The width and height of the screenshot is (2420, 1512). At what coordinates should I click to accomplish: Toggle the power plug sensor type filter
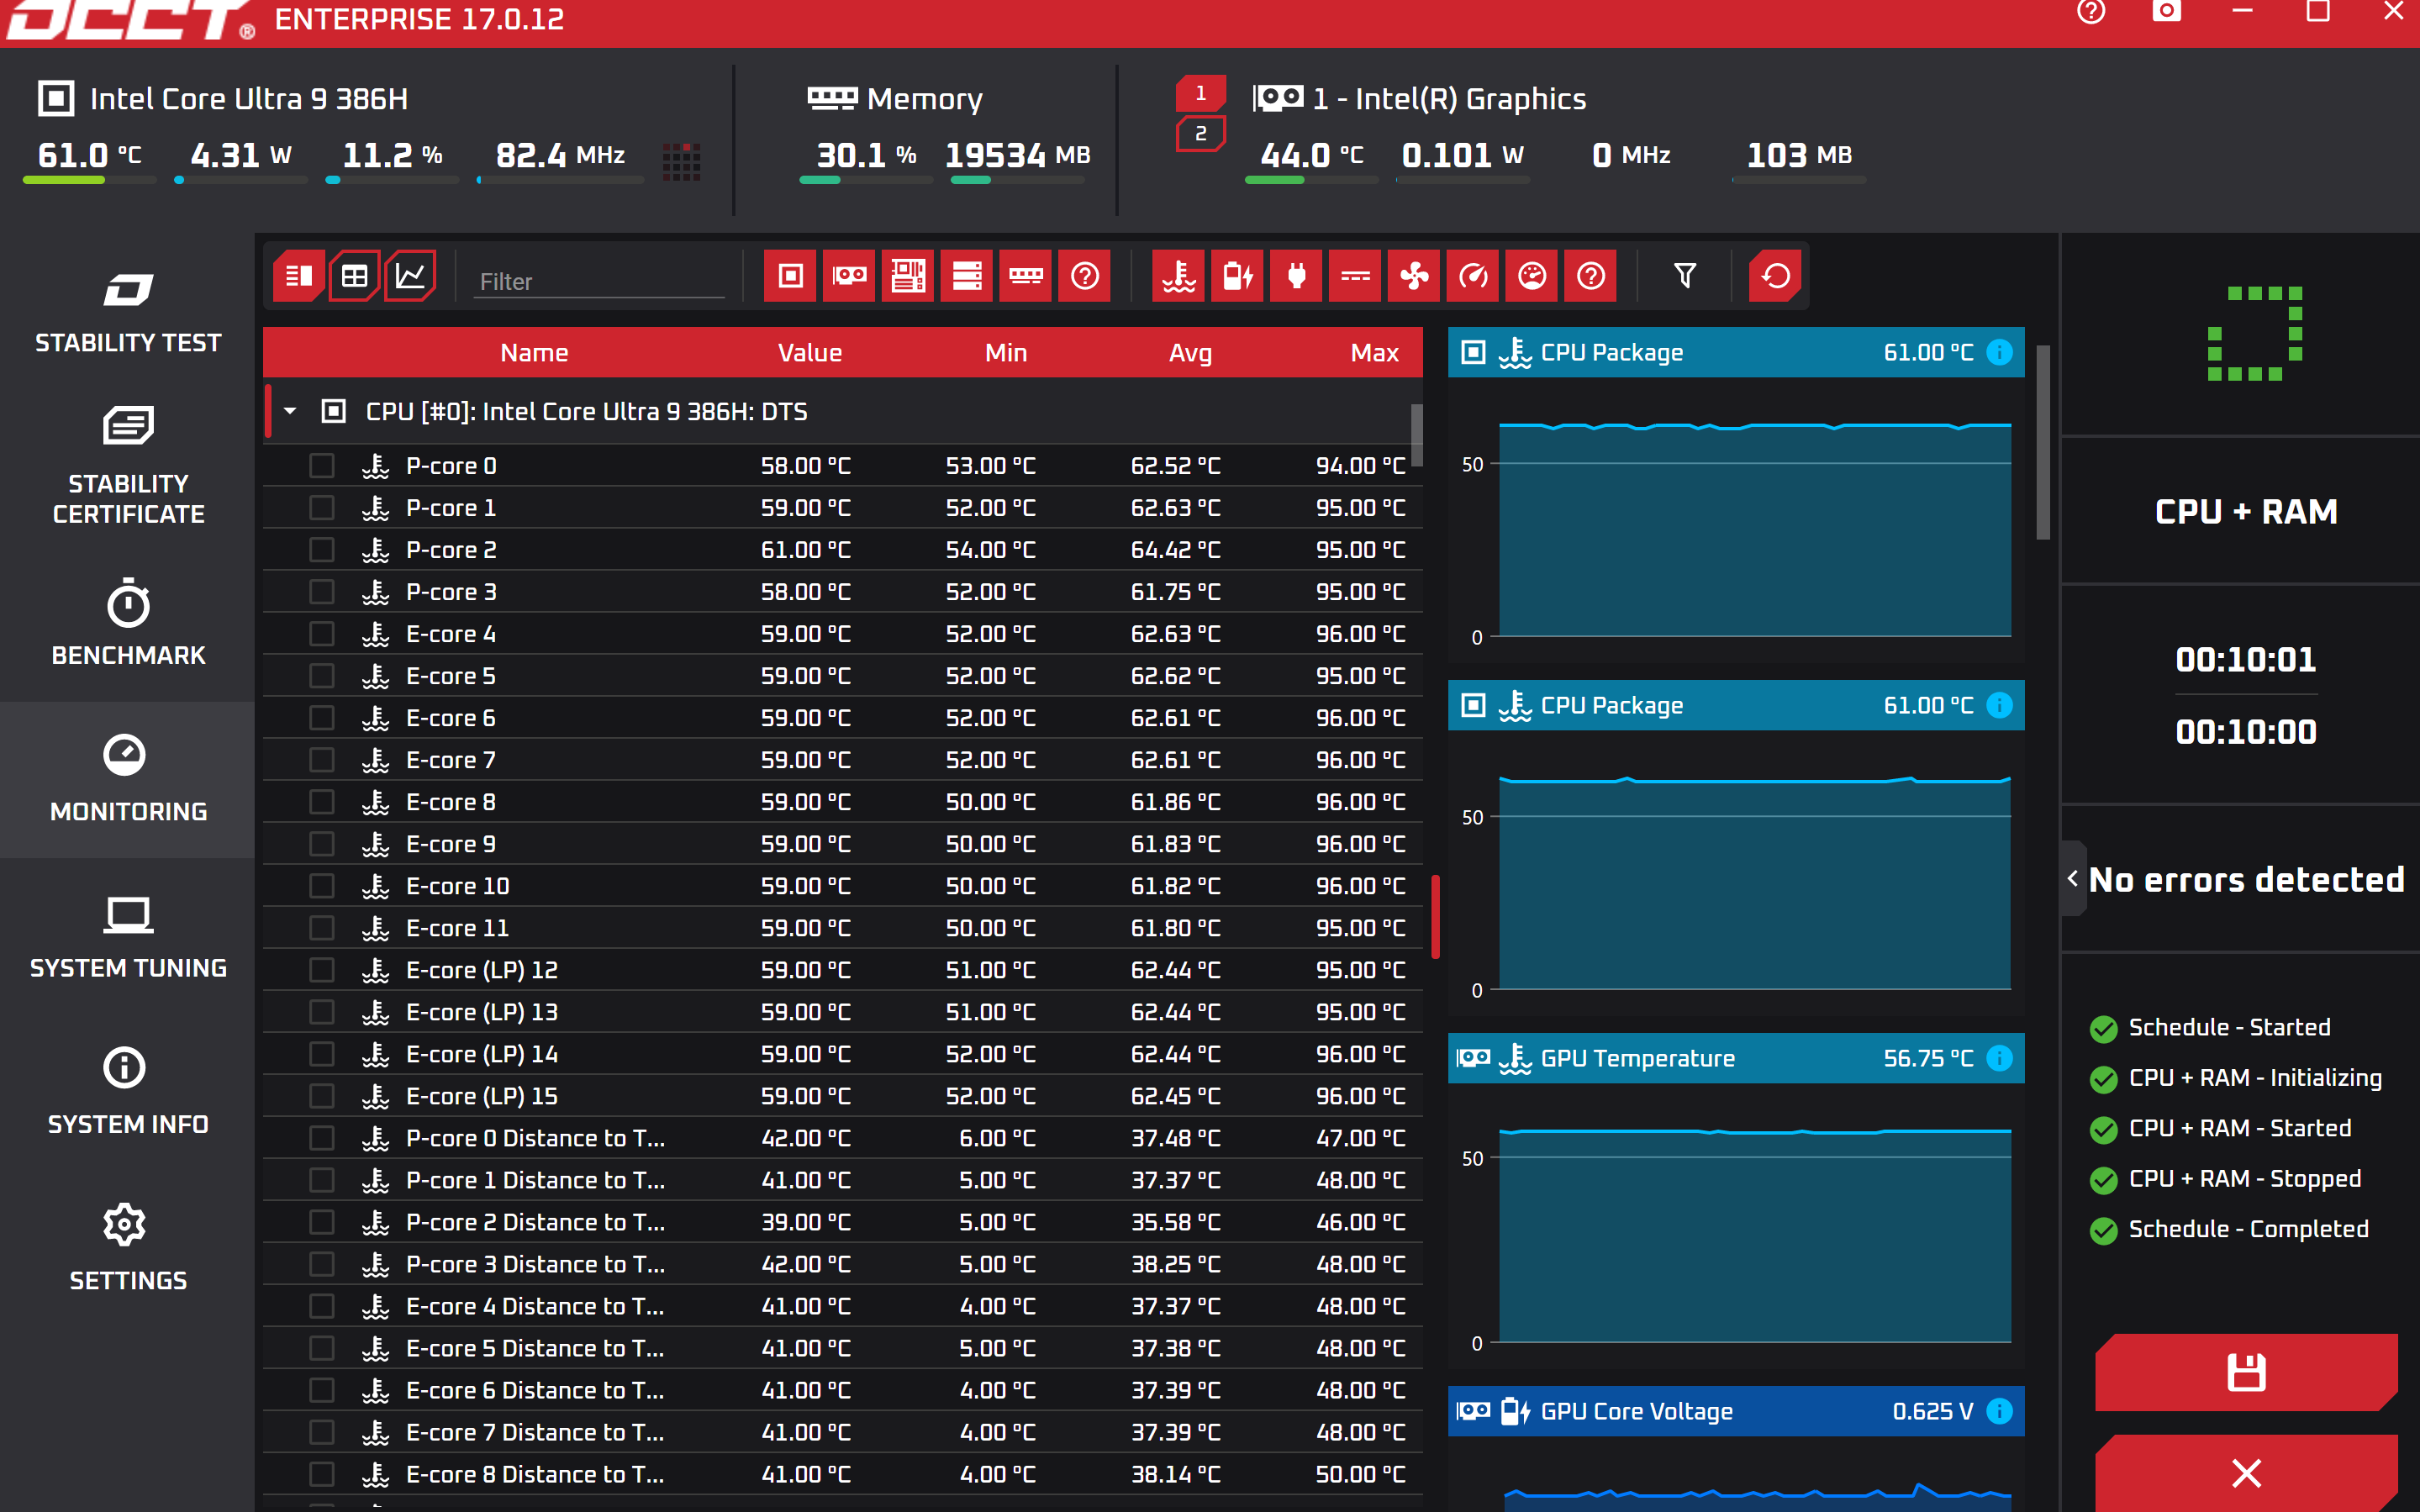[x=1296, y=276]
